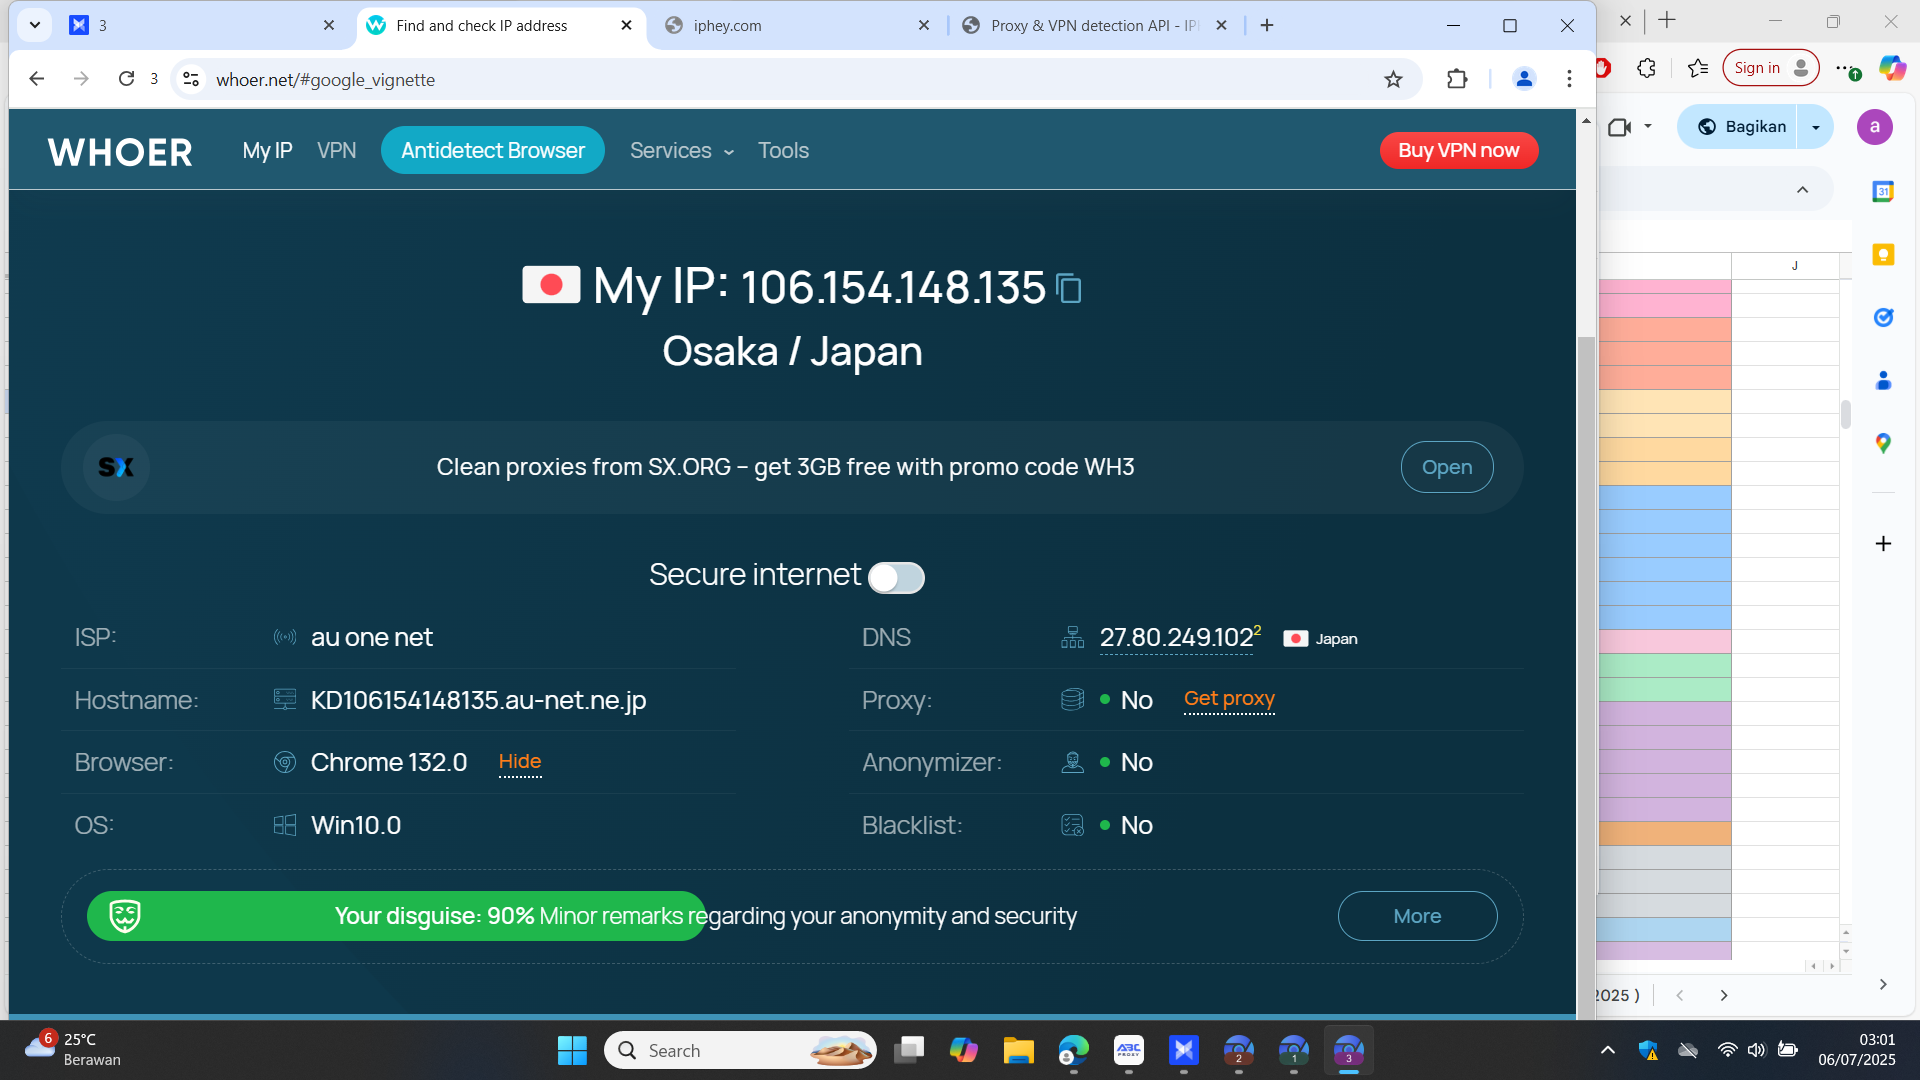Screen dimensions: 1920x1080
Task: Click the Antidetect Browser button
Action: [492, 151]
